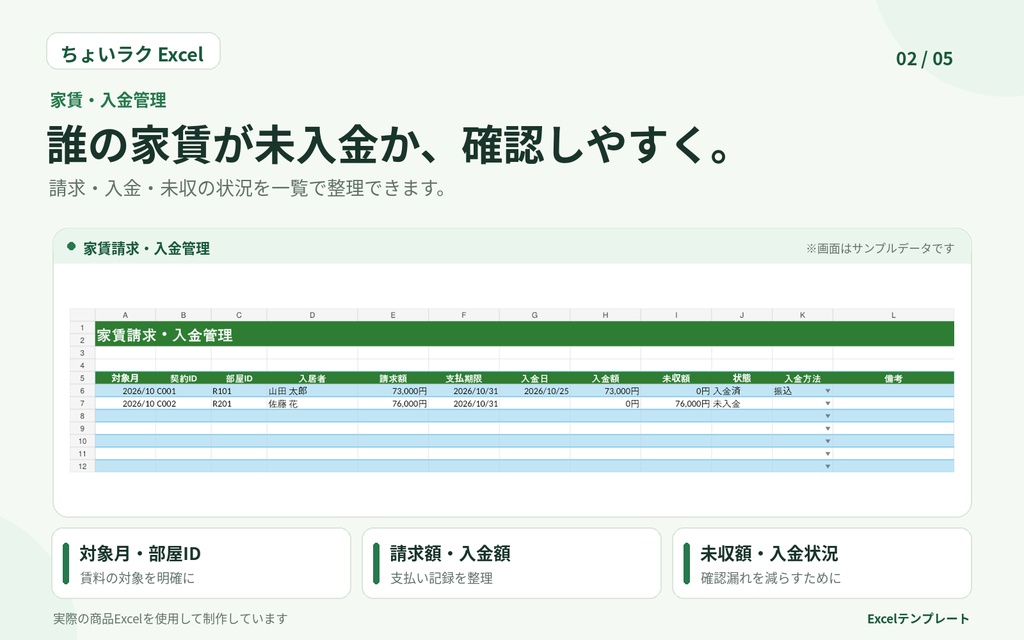Click the 未収額・入金状況 feature card
Screen dimensions: 1024x640
822,563
